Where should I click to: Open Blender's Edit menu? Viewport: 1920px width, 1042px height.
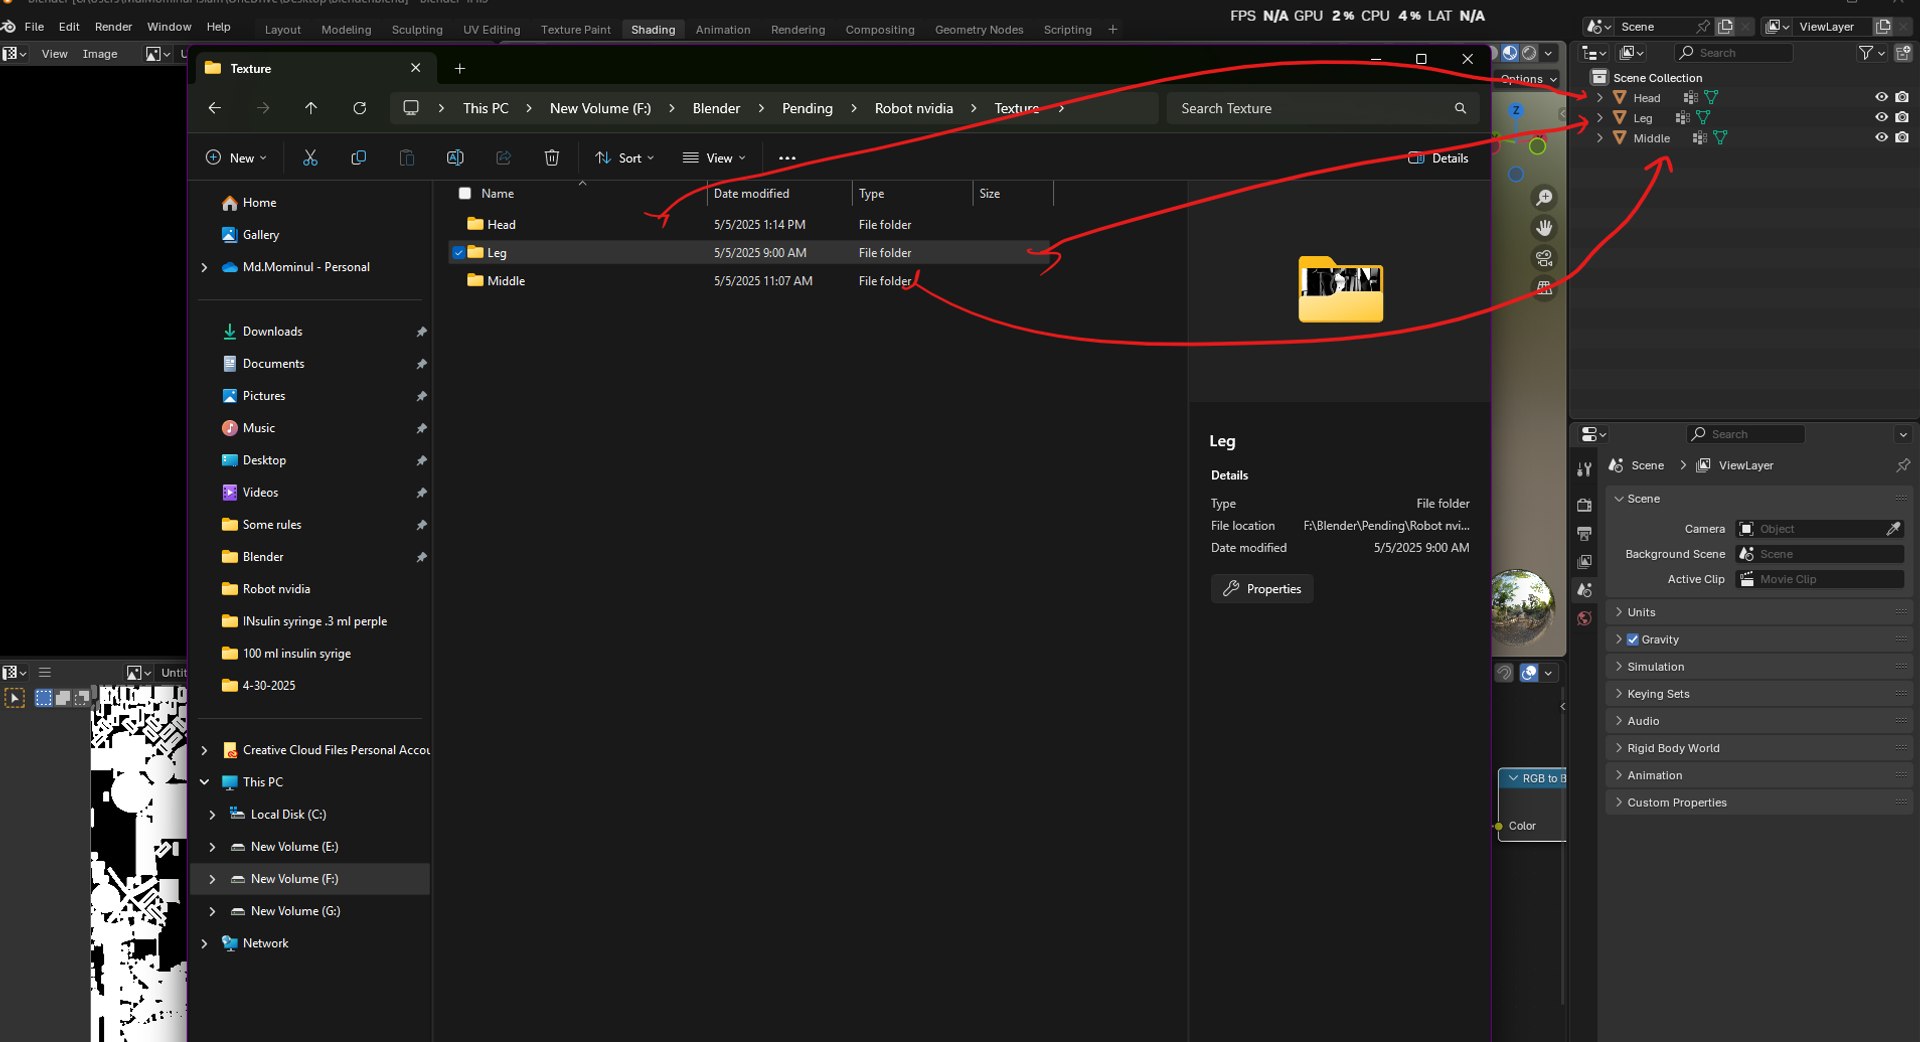pos(69,27)
